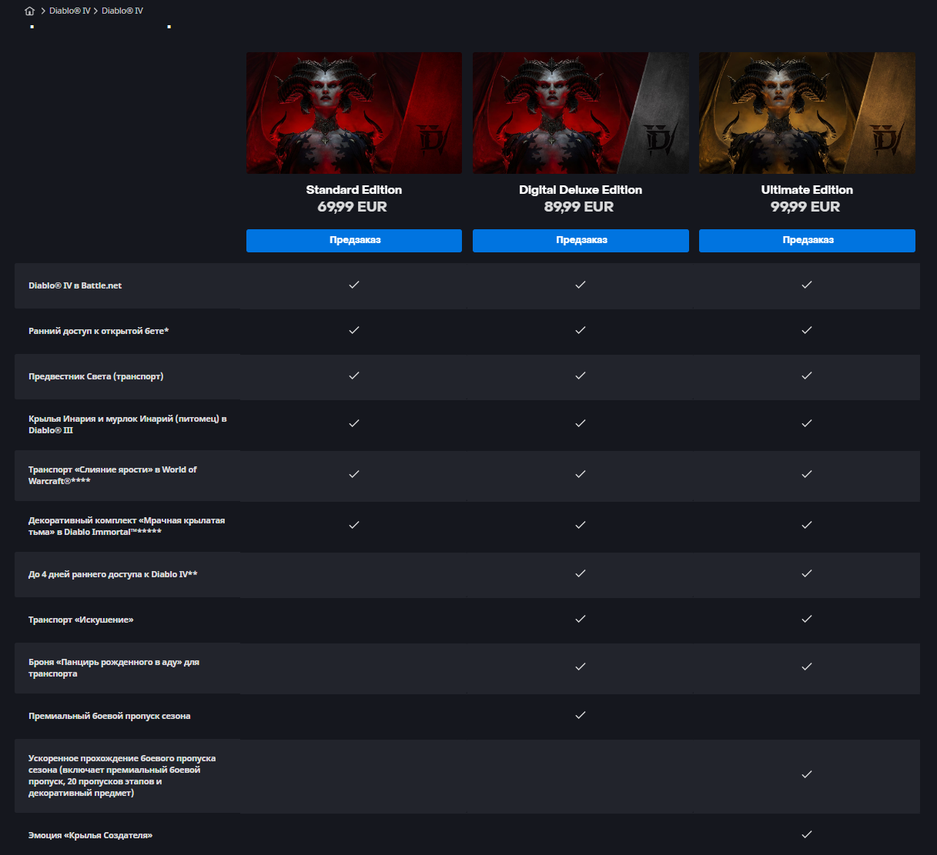Click Standard checkmark for Крылья Инария row
Screen dimensions: 937x855
(x=354, y=423)
